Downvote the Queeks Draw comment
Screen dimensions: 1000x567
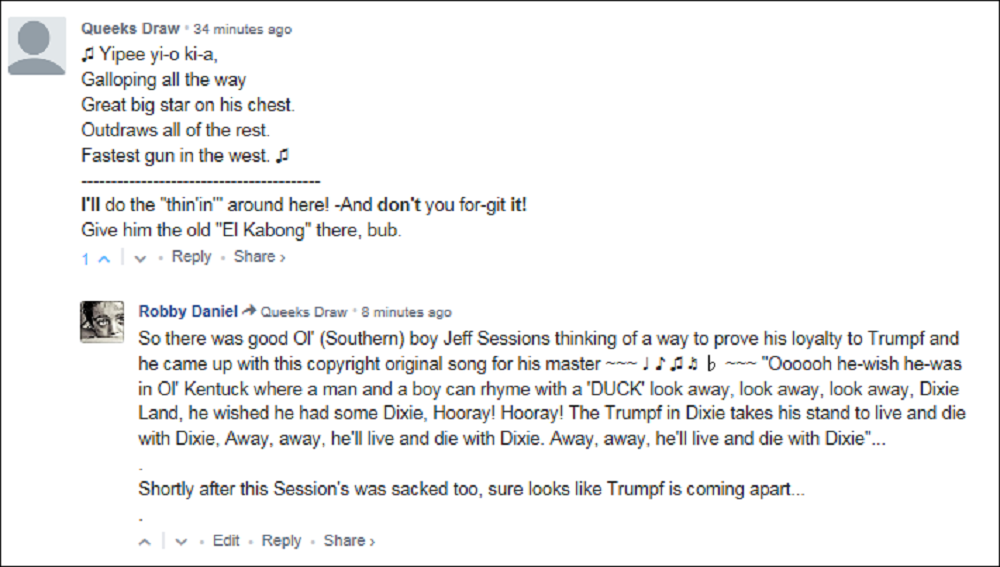pos(140,258)
